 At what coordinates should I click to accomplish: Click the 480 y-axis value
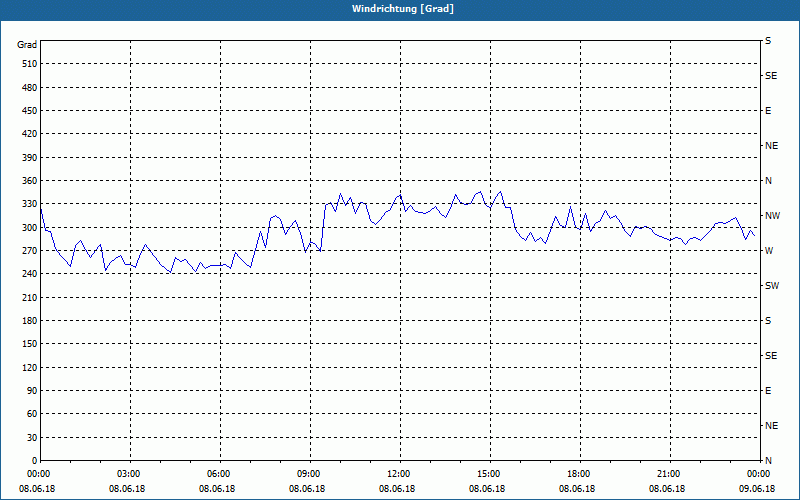coord(30,88)
